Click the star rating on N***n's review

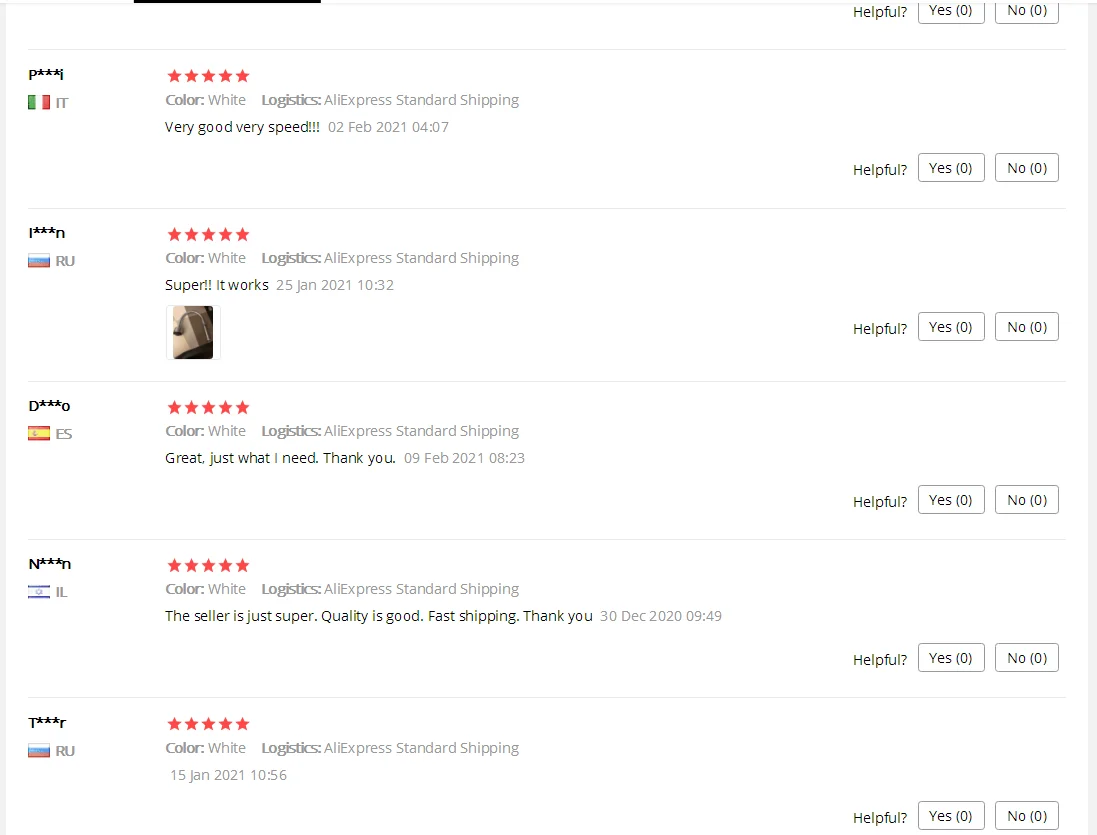tap(208, 565)
